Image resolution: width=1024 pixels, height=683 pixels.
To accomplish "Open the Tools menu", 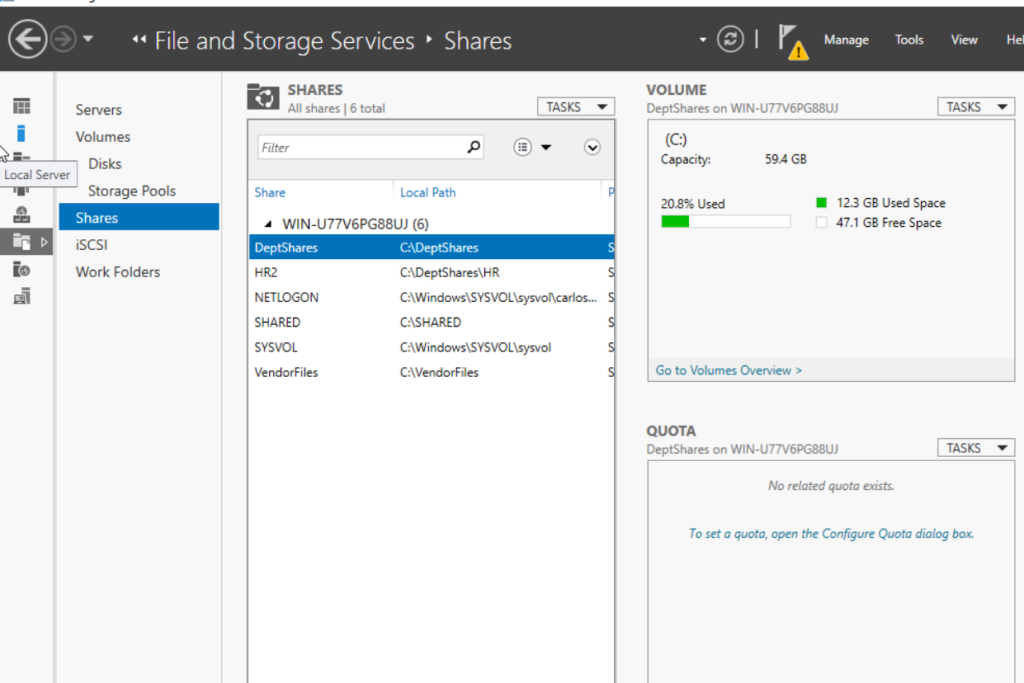I will (x=909, y=40).
